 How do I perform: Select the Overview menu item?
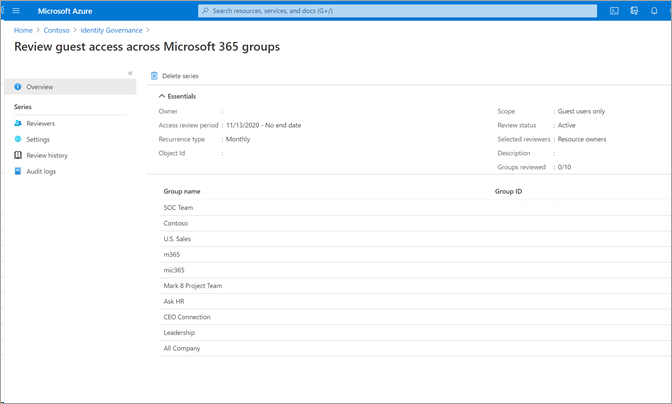tap(40, 87)
